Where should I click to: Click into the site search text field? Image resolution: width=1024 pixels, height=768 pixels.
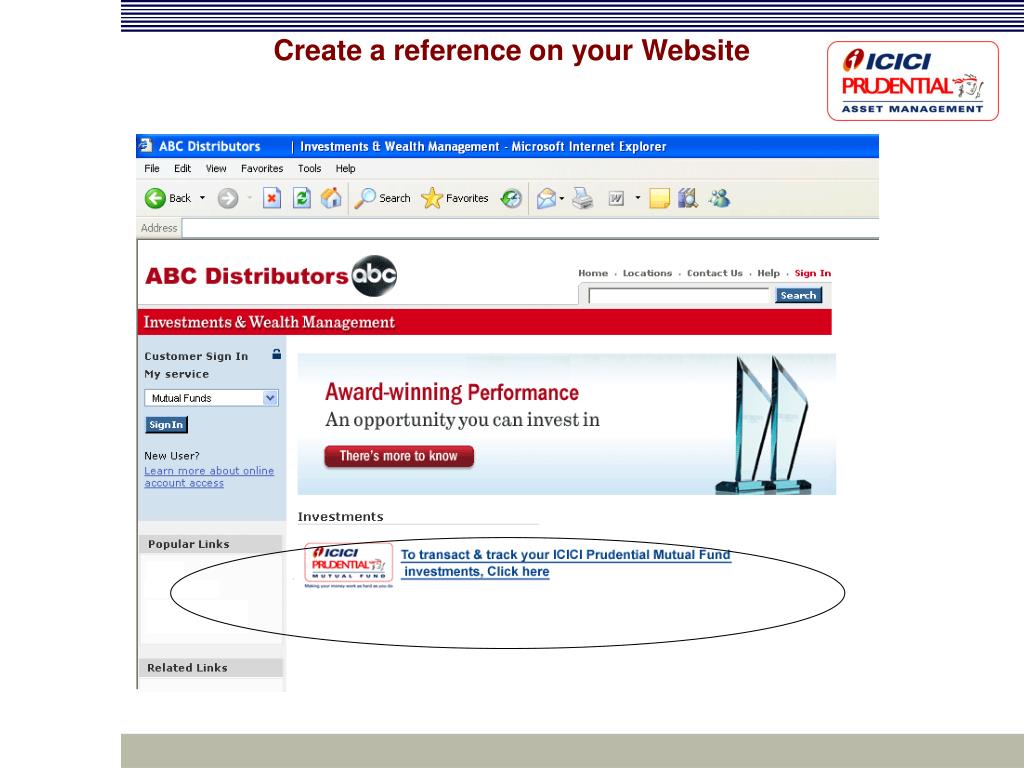[679, 296]
